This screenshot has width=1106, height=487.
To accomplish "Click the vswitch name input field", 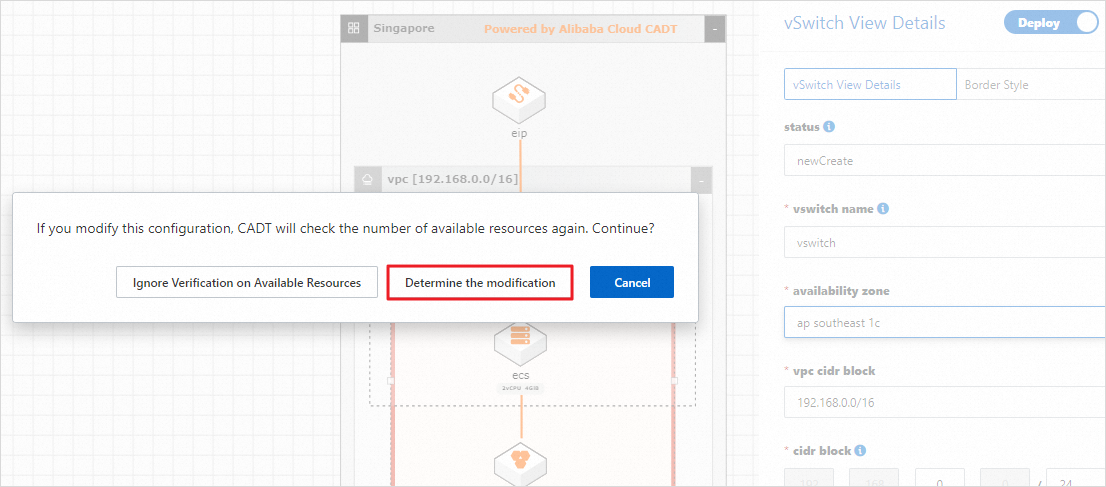I will click(x=944, y=242).
